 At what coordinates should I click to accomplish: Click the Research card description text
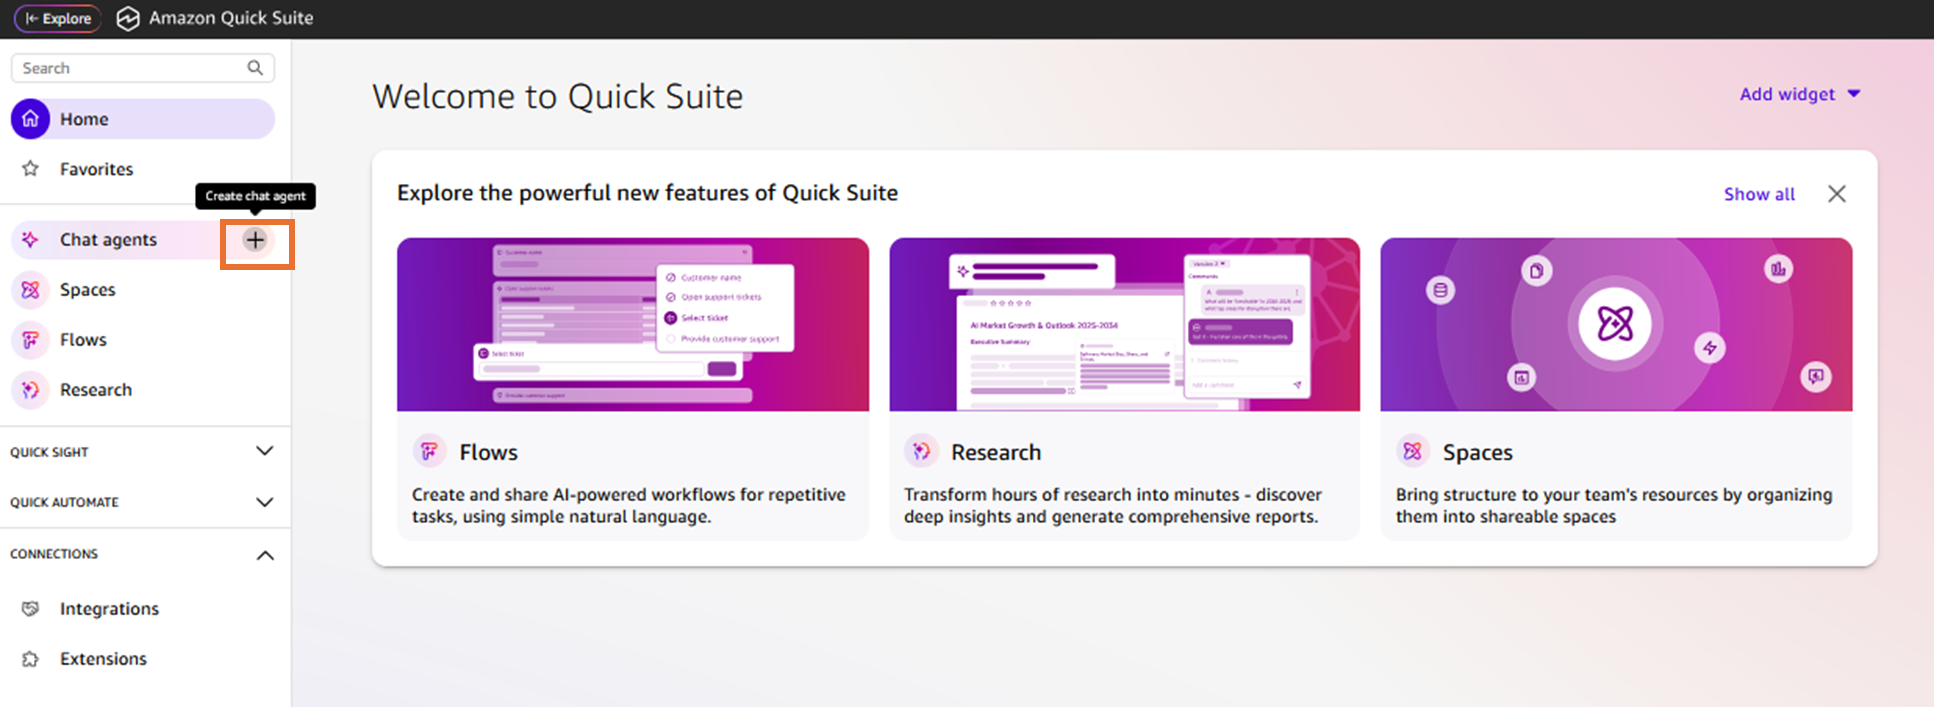pos(1113,506)
